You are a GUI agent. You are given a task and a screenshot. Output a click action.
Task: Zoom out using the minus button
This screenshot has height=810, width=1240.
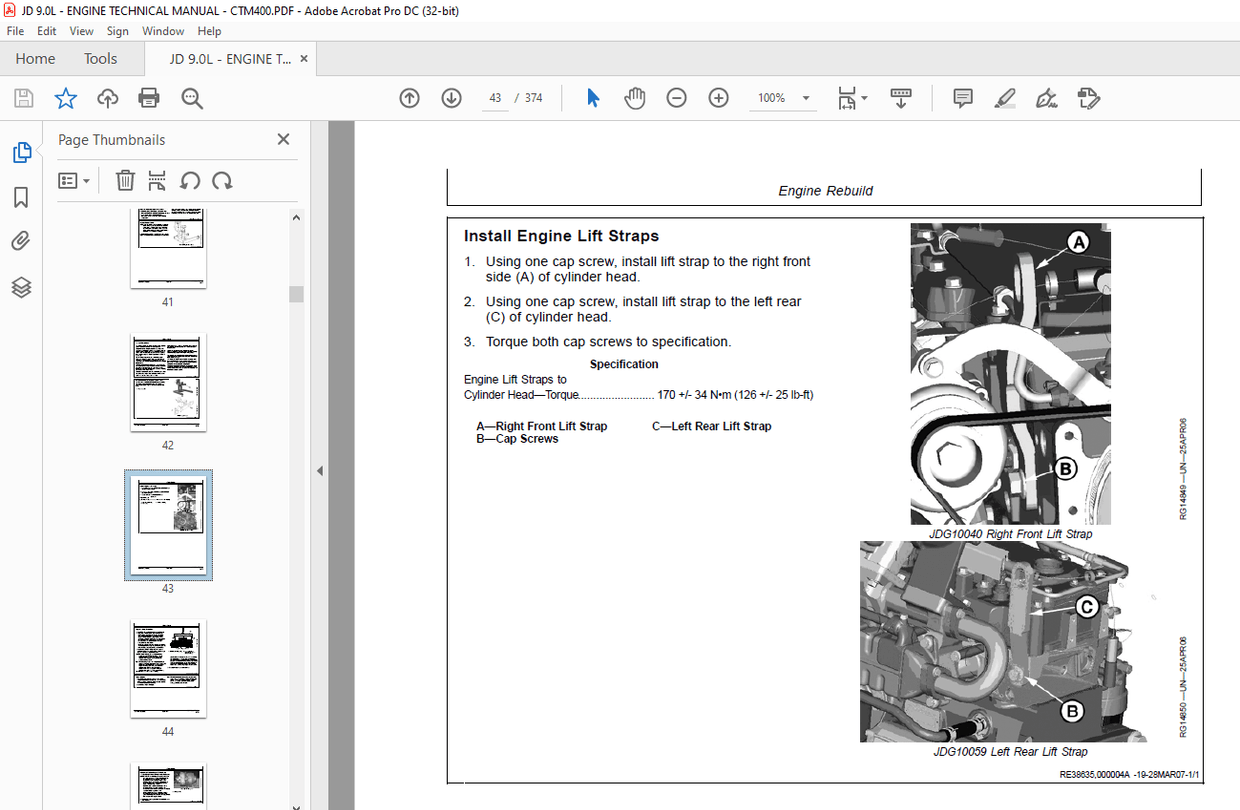point(676,97)
